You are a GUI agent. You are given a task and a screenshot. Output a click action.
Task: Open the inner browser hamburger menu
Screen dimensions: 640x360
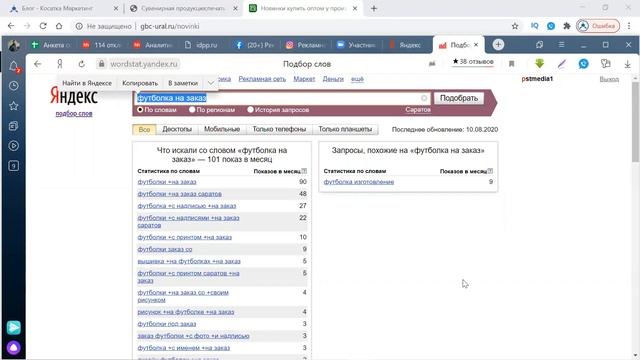562,44
